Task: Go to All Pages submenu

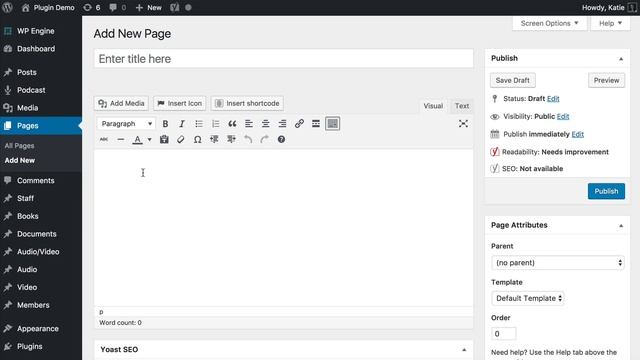Action: (x=20, y=146)
